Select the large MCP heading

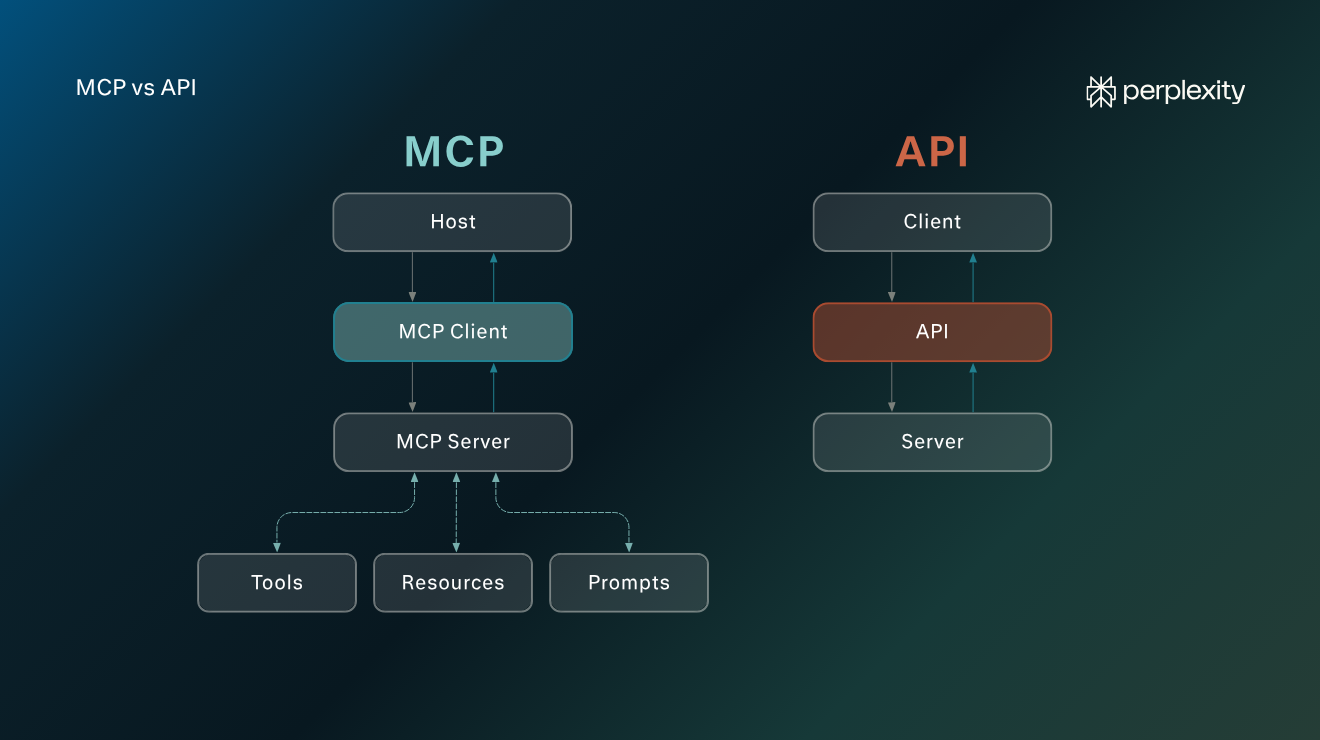[454, 152]
